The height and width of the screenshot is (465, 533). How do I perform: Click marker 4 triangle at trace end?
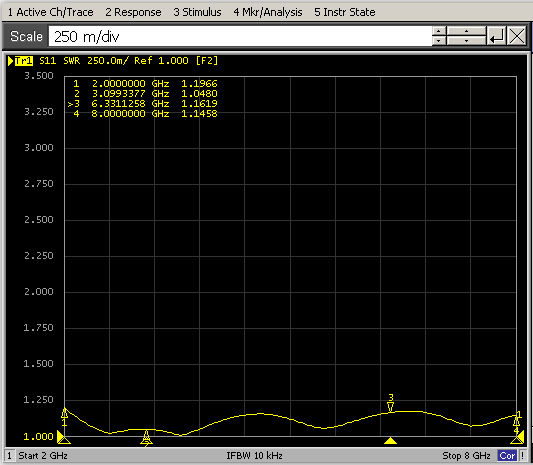point(516,422)
